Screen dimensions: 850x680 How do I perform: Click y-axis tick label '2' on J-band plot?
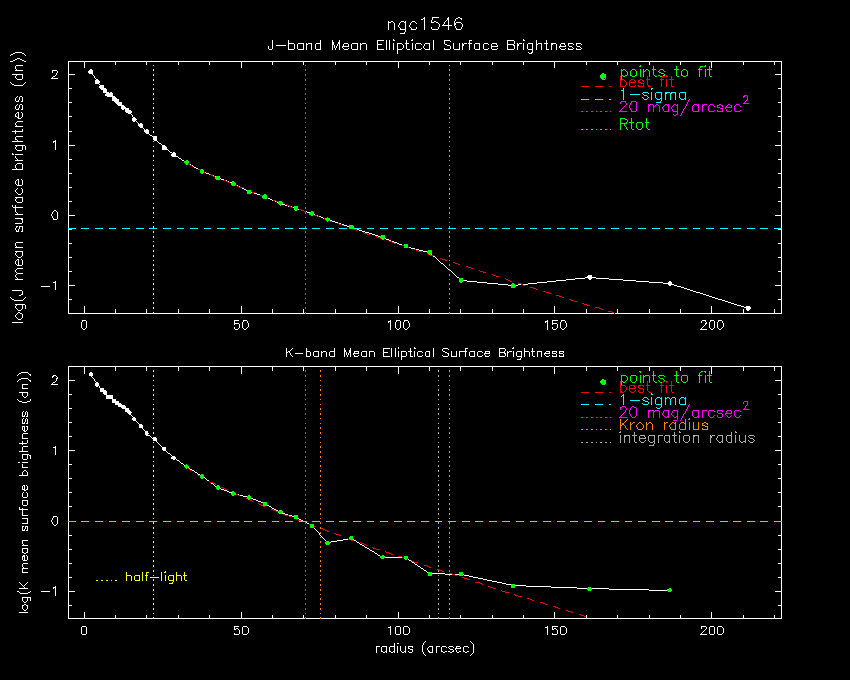55,75
